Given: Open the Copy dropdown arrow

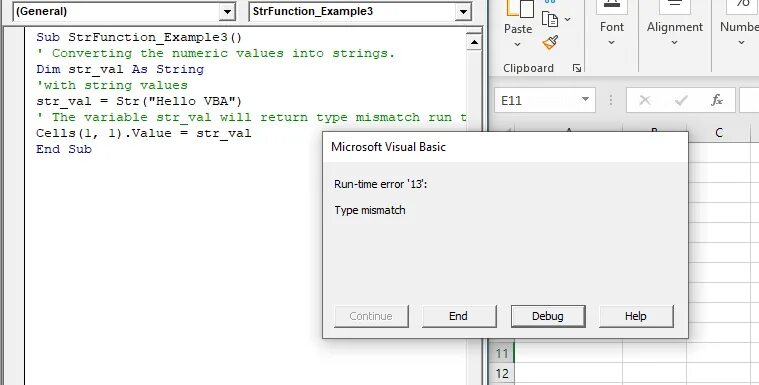Looking at the screenshot, I should pos(567,19).
